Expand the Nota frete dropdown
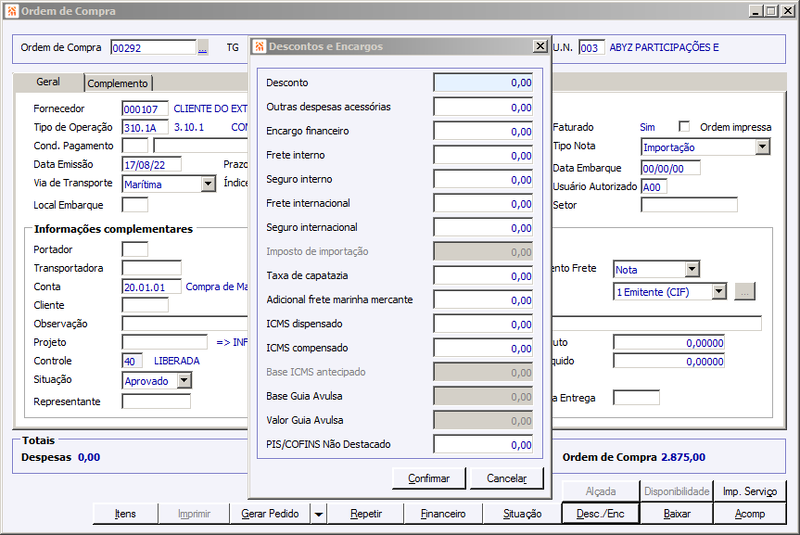Image resolution: width=800 pixels, height=535 pixels. 692,269
